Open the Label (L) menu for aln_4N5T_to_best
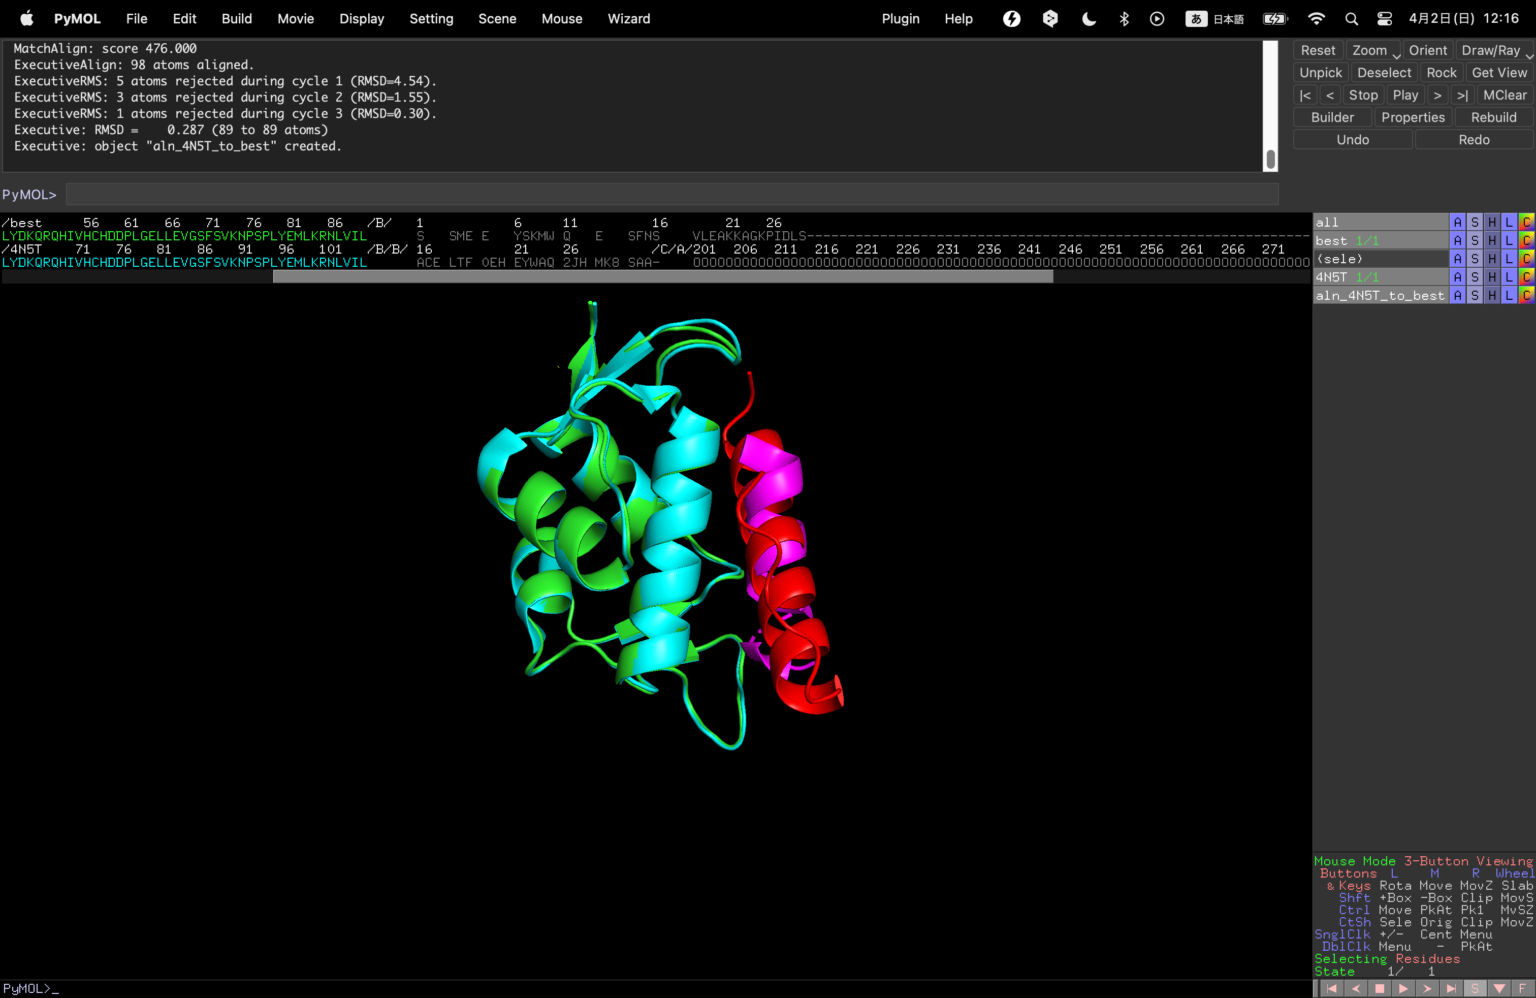The width and height of the screenshot is (1536, 998). (1508, 296)
